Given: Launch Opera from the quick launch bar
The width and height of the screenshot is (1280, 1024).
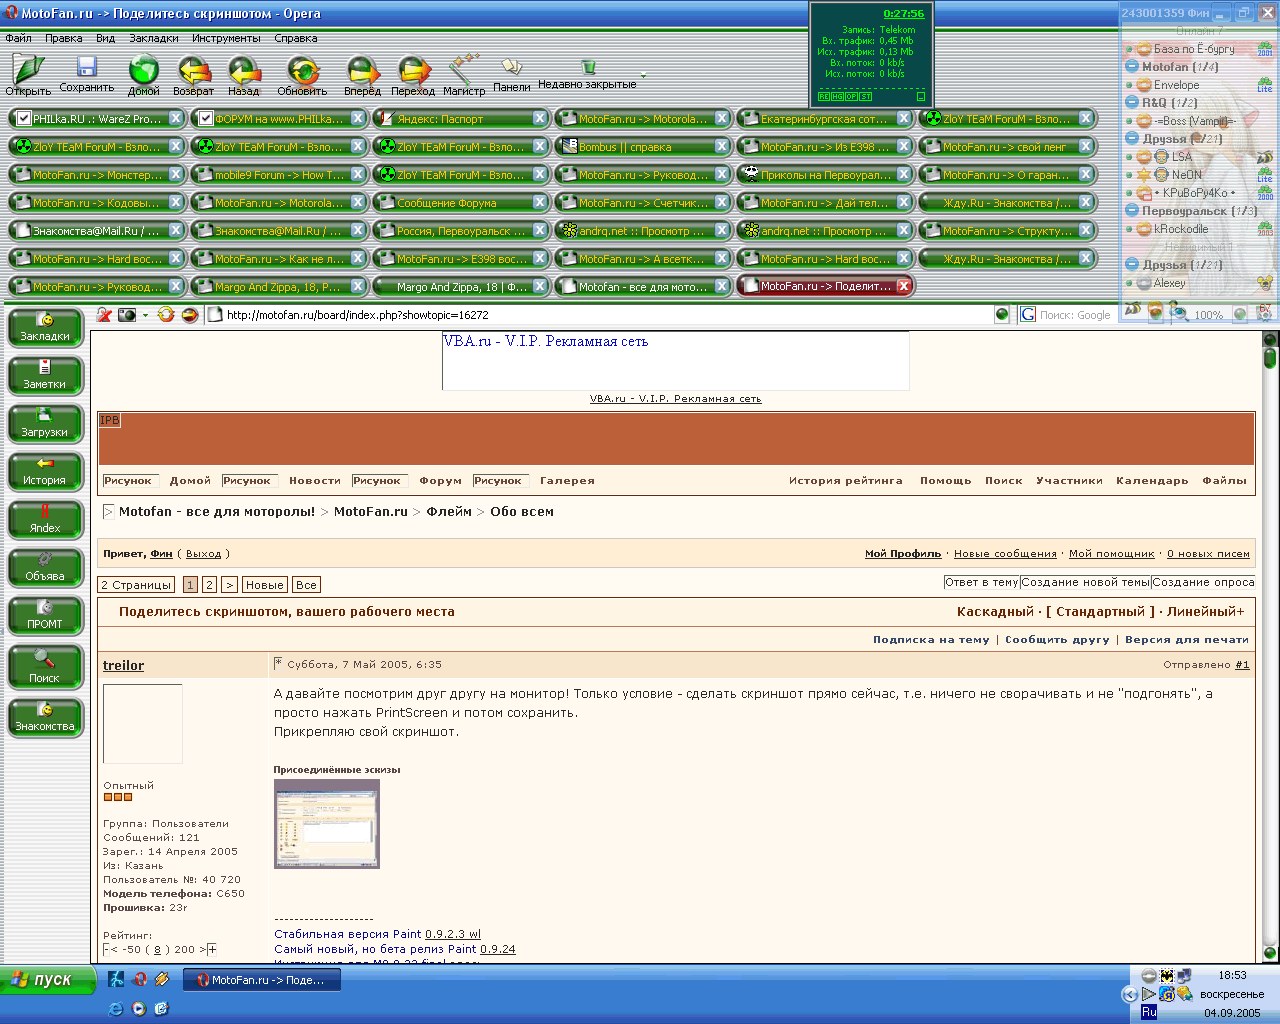Looking at the screenshot, I should click(x=140, y=979).
